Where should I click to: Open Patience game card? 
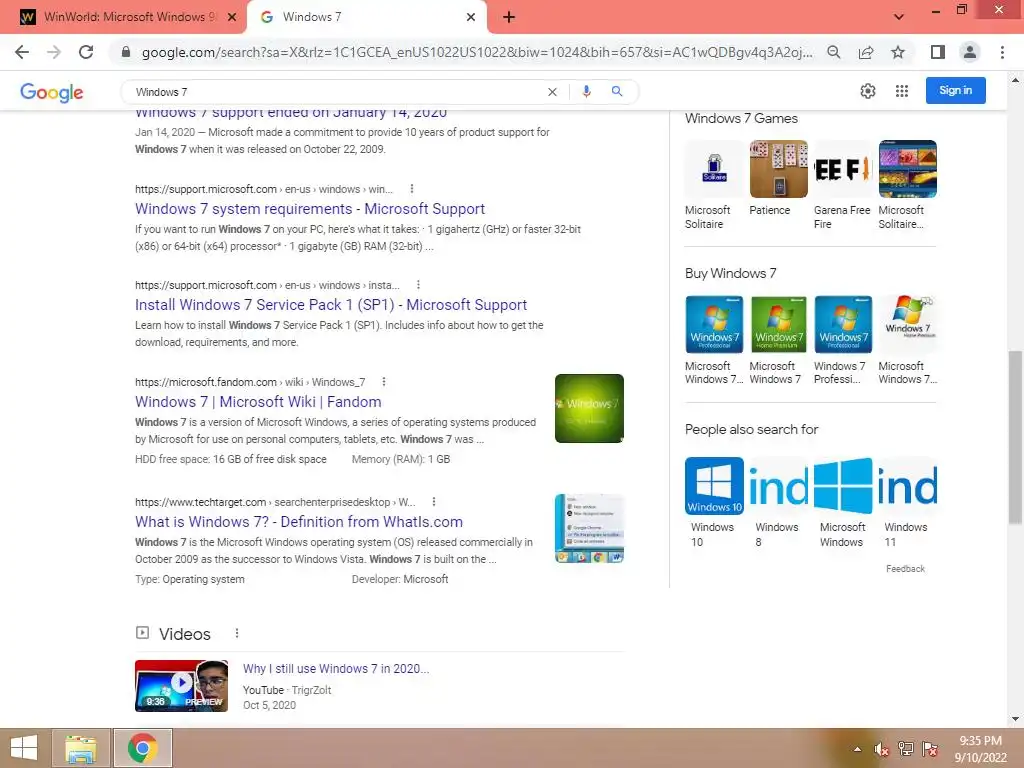[778, 178]
